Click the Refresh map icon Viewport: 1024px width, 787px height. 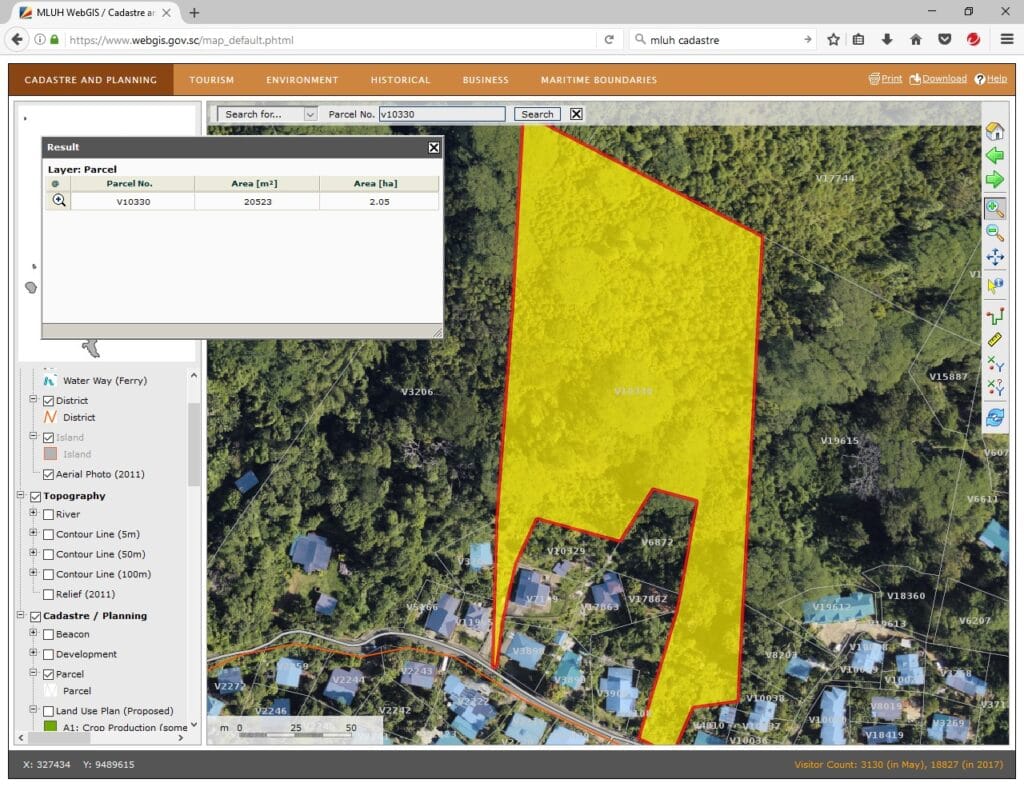(x=994, y=417)
